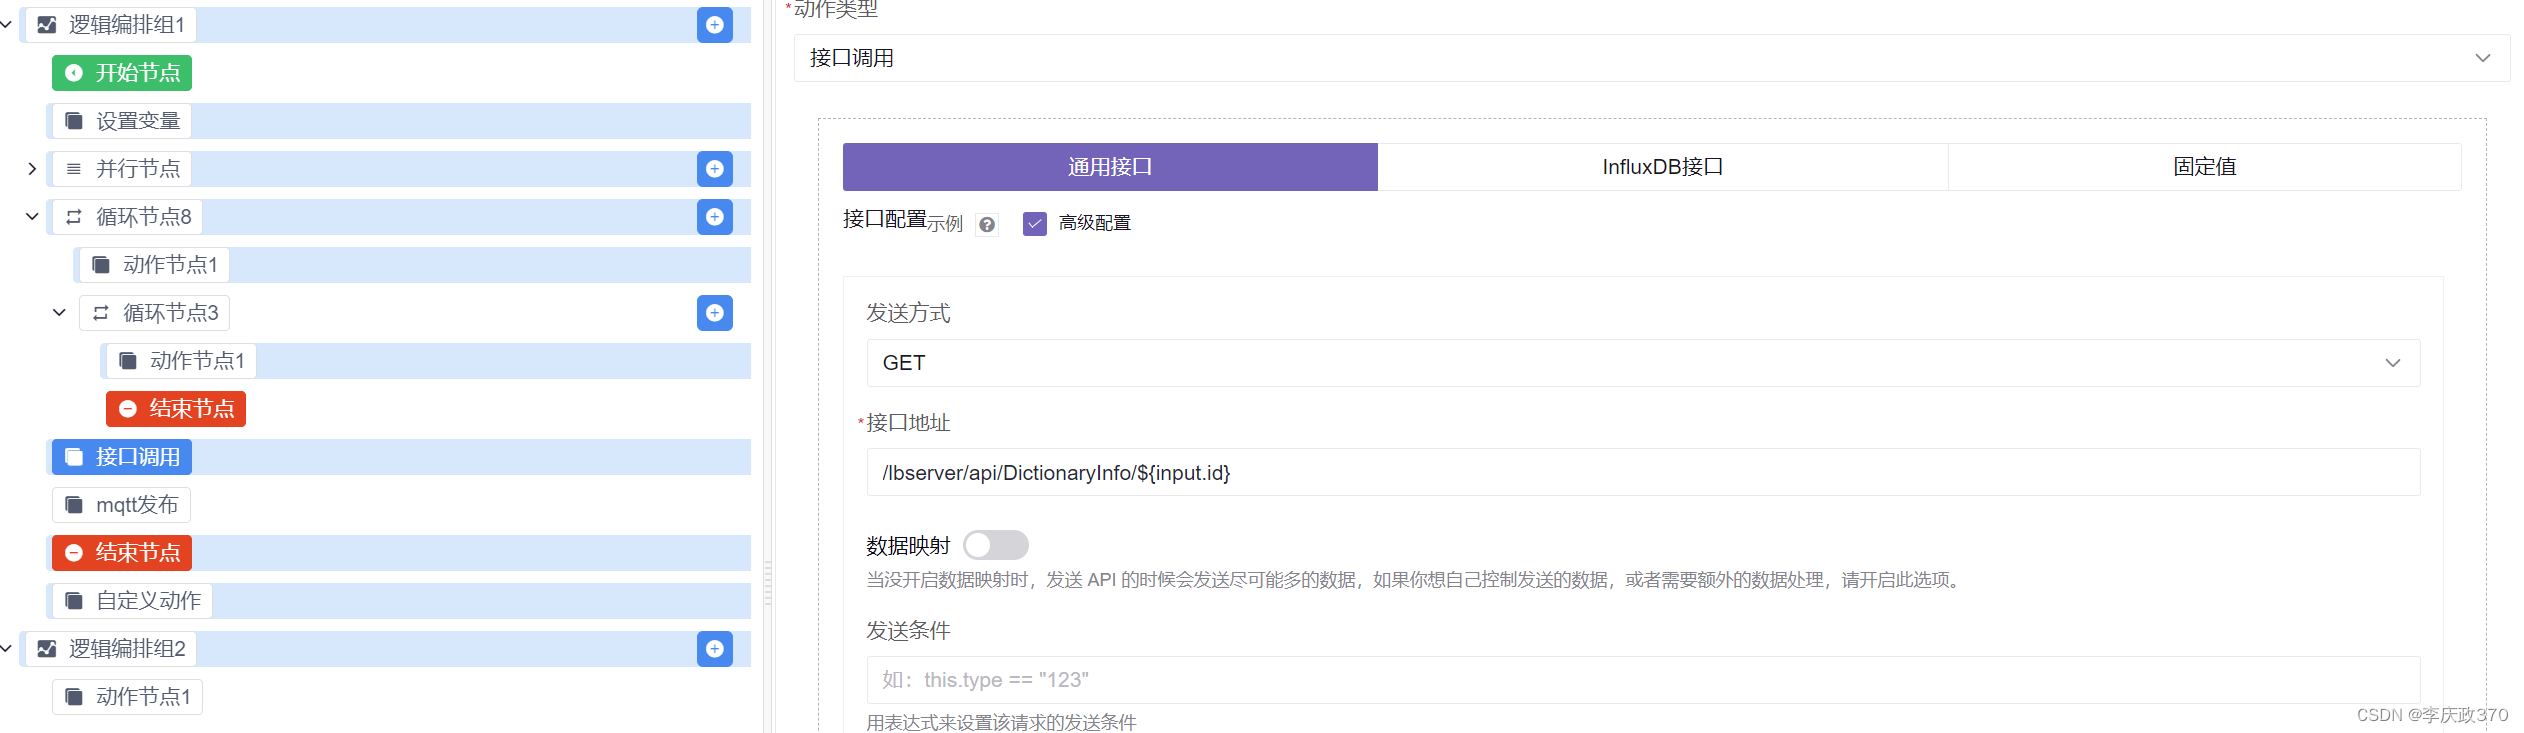Screen dimensions: 2524x733
Task: Enable the 数据映射 switch
Action: point(996,545)
